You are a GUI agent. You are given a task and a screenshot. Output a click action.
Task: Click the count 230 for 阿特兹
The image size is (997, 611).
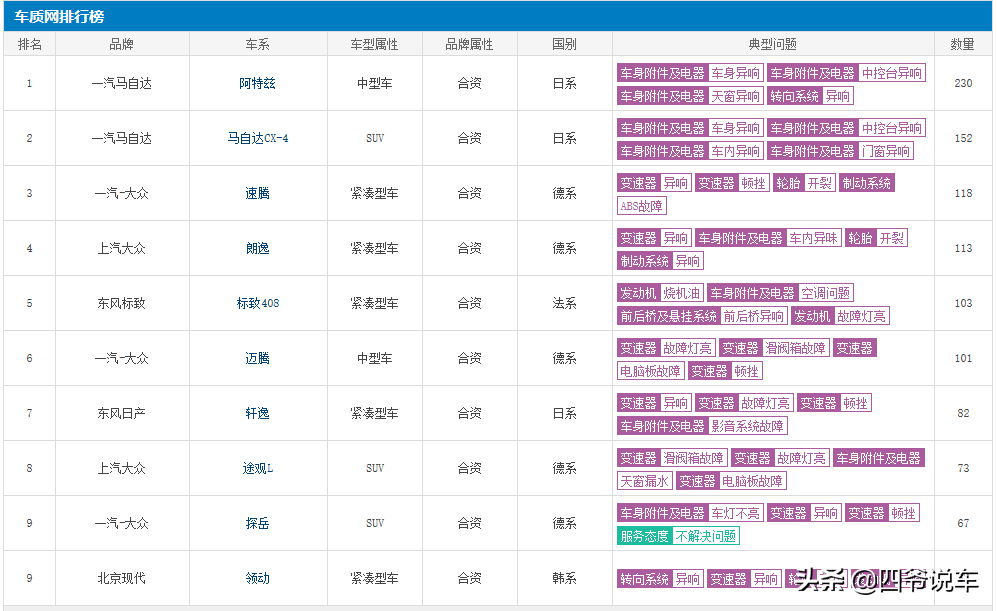[963, 83]
